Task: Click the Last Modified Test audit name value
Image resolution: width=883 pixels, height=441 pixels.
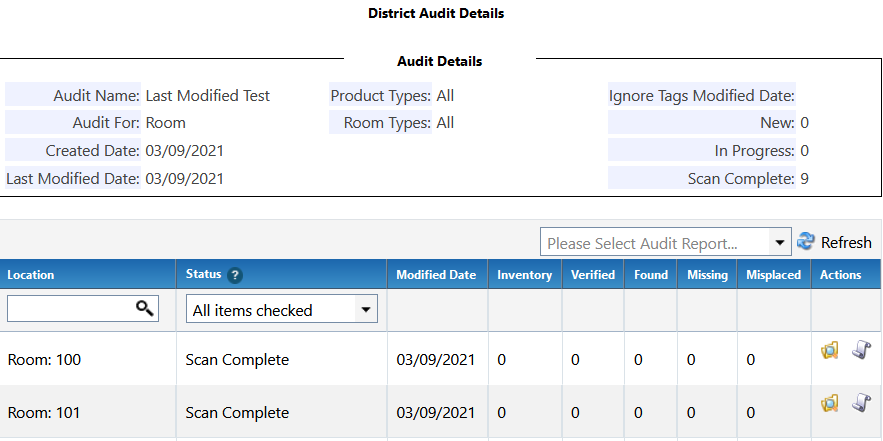Action: pyautogui.click(x=208, y=96)
